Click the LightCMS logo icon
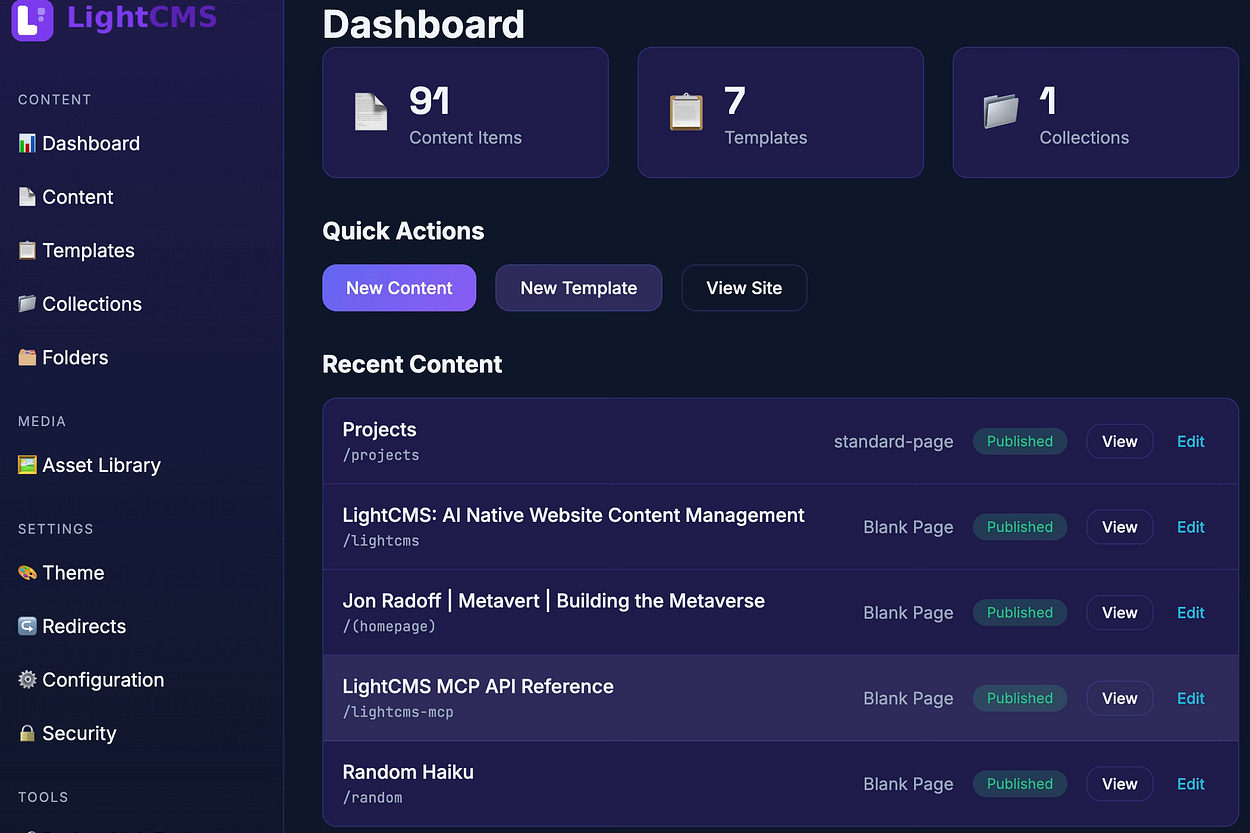1250x833 pixels. coord(32,18)
